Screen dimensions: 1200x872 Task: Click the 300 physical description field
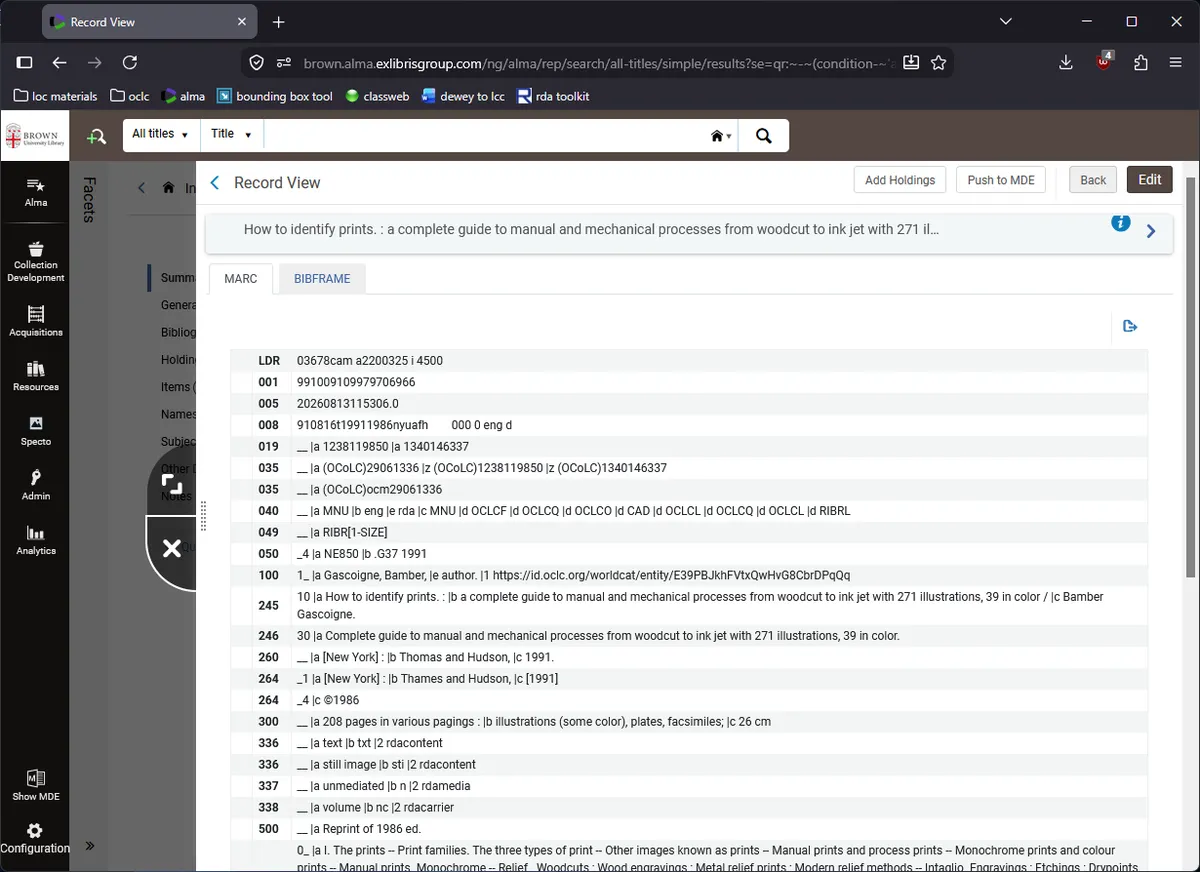pyautogui.click(x=688, y=722)
